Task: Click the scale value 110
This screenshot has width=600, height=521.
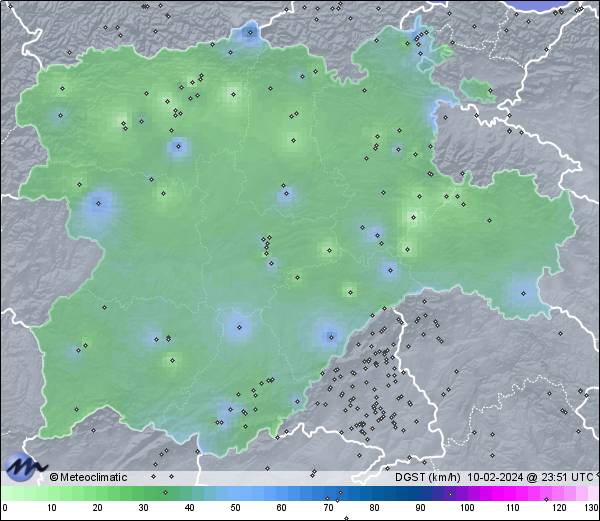Action: [513, 508]
